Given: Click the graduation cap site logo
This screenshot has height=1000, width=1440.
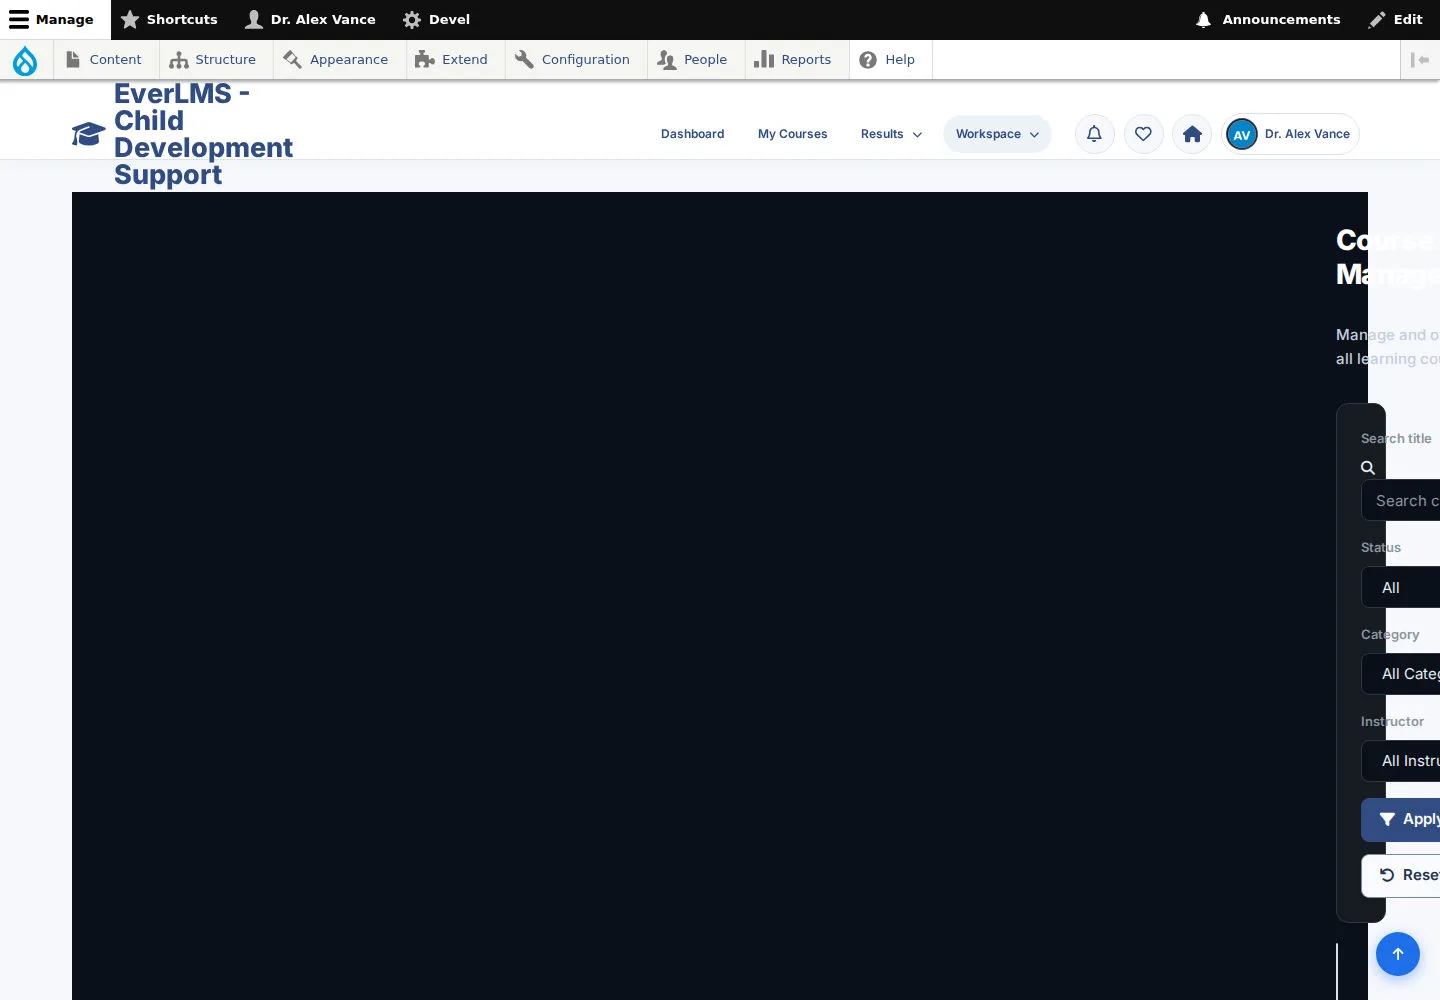Looking at the screenshot, I should pos(88,134).
